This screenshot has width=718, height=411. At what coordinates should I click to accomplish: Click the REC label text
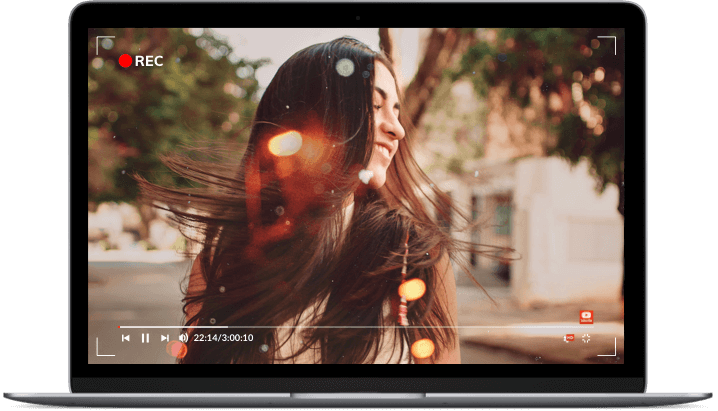(148, 60)
